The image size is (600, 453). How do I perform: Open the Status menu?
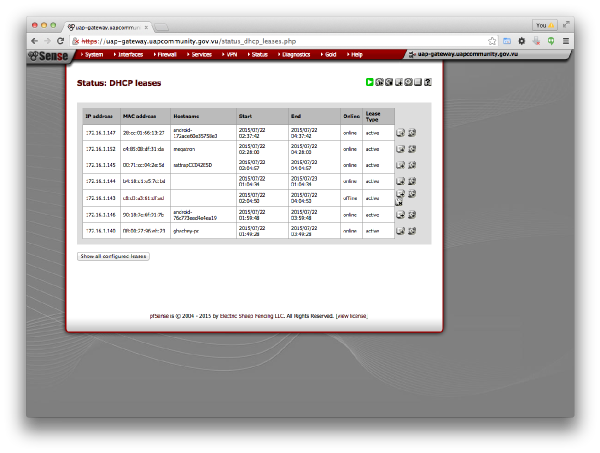pos(258,55)
